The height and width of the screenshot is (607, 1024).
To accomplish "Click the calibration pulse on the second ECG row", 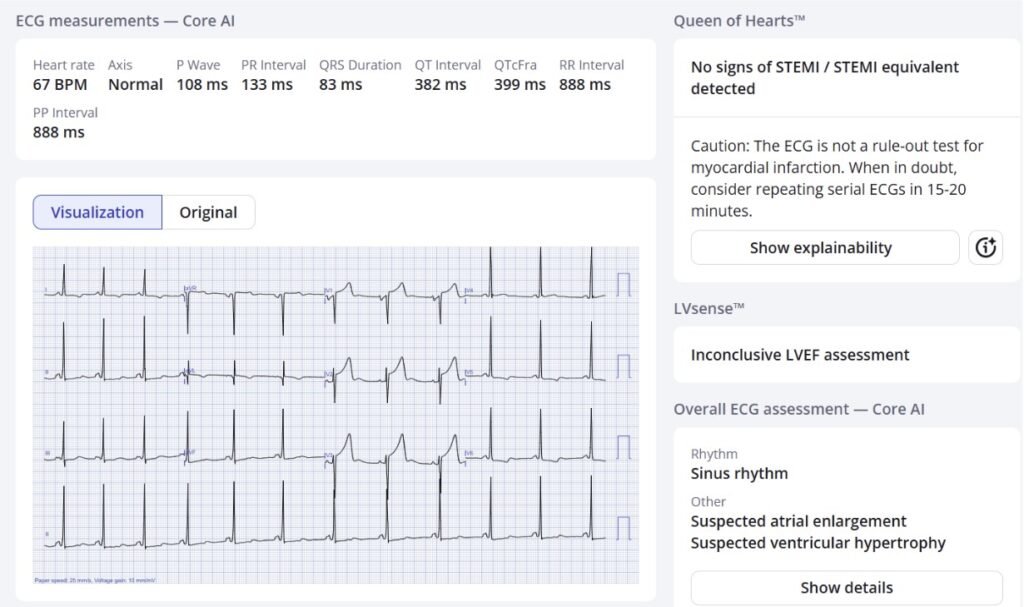I will coord(624,366).
